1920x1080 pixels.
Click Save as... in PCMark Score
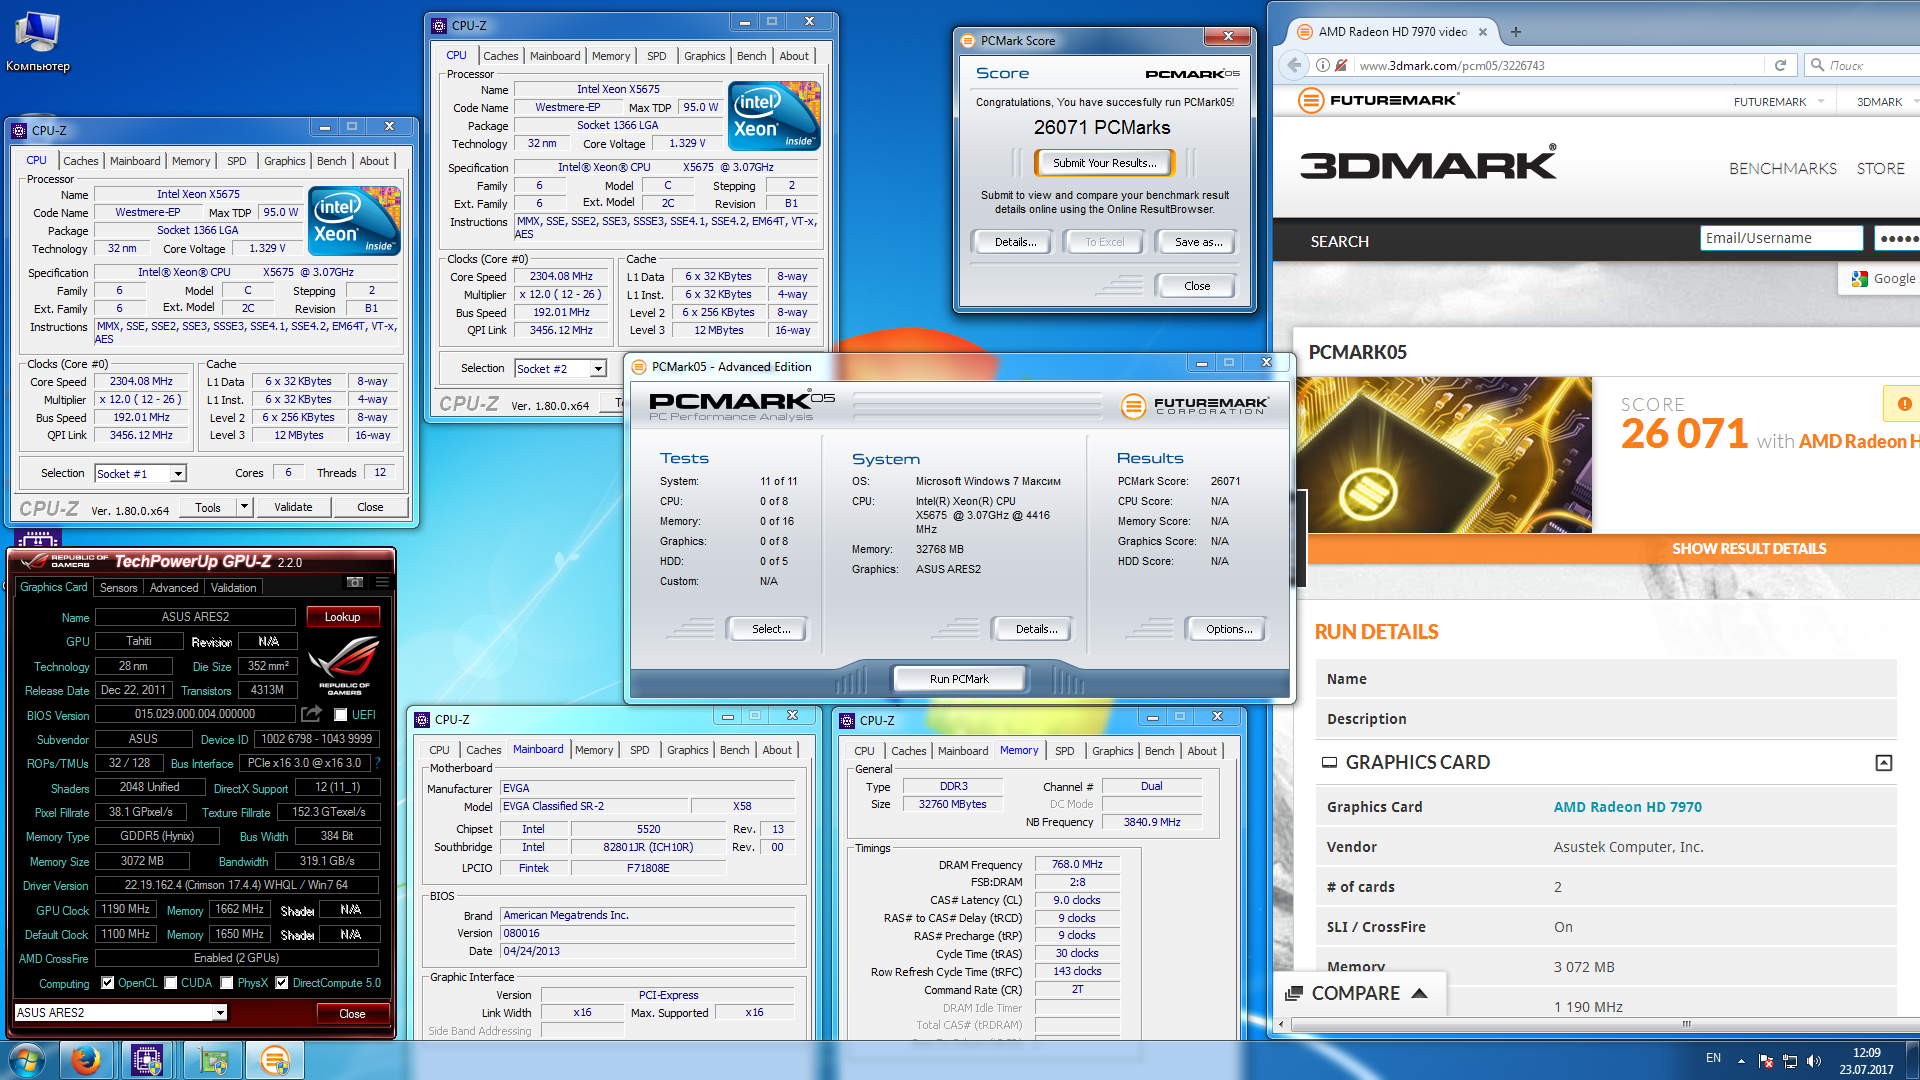1198,242
